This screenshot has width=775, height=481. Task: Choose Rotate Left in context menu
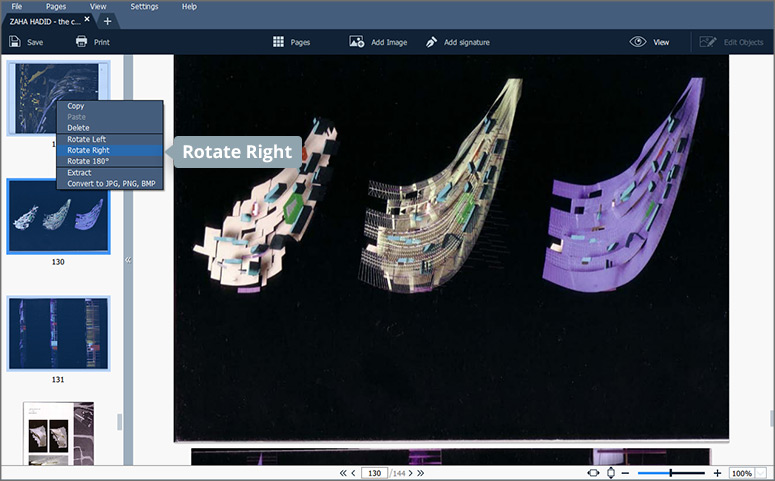click(110, 139)
